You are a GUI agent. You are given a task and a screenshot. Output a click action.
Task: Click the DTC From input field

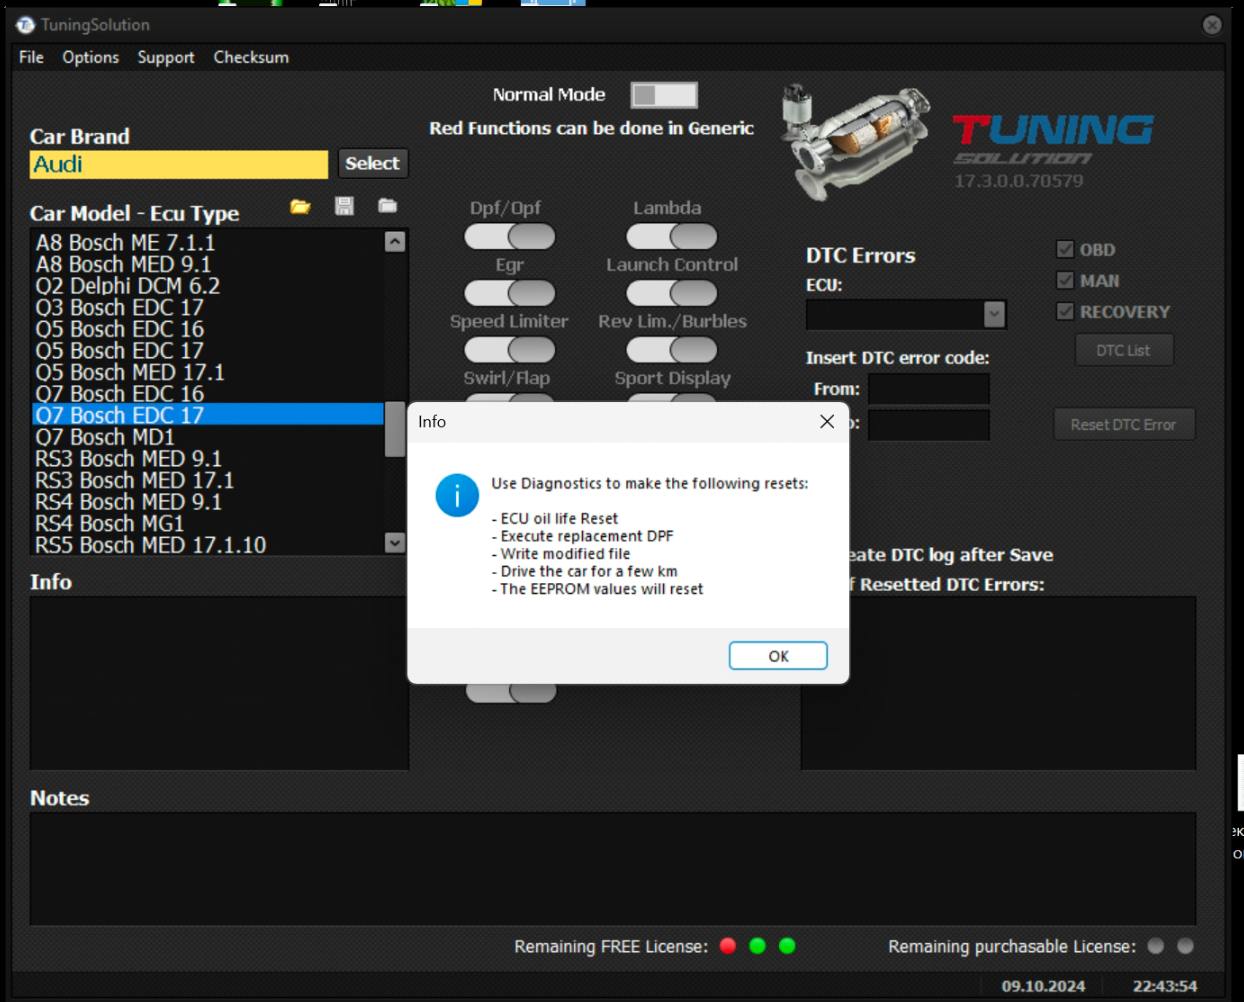point(929,388)
